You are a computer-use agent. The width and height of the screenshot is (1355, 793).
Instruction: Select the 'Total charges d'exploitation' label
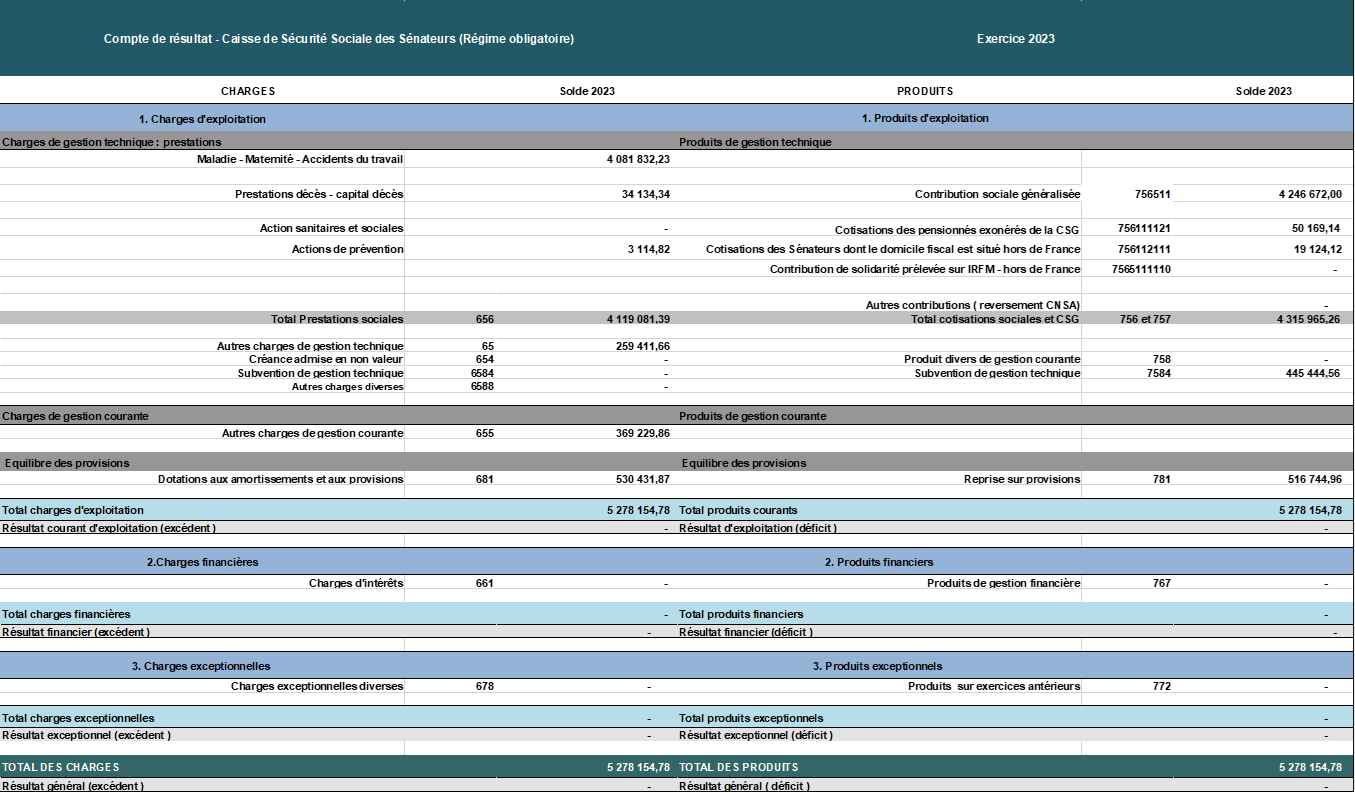pos(73,510)
